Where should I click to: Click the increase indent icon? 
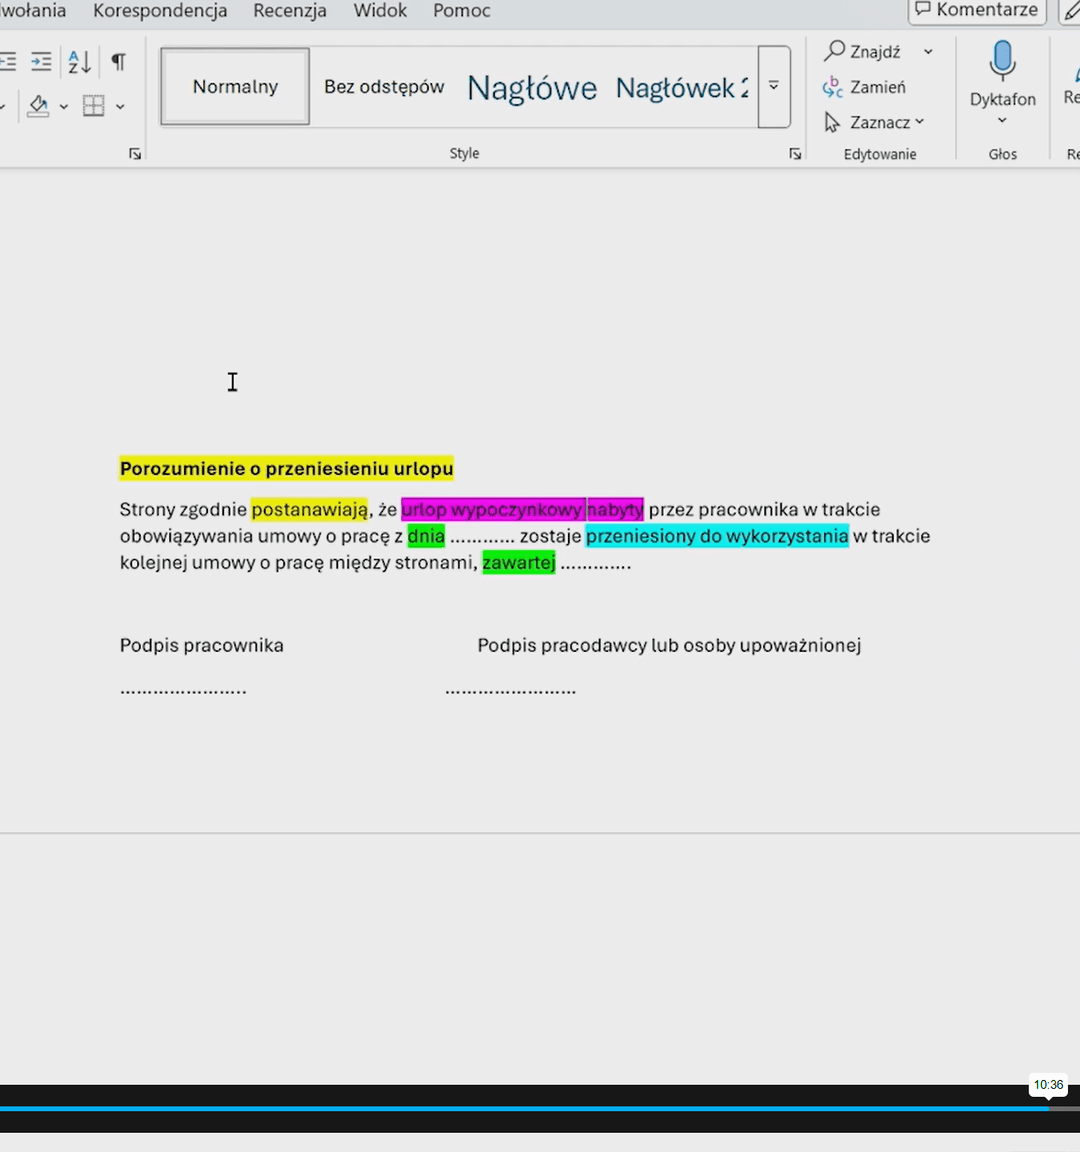[x=41, y=62]
